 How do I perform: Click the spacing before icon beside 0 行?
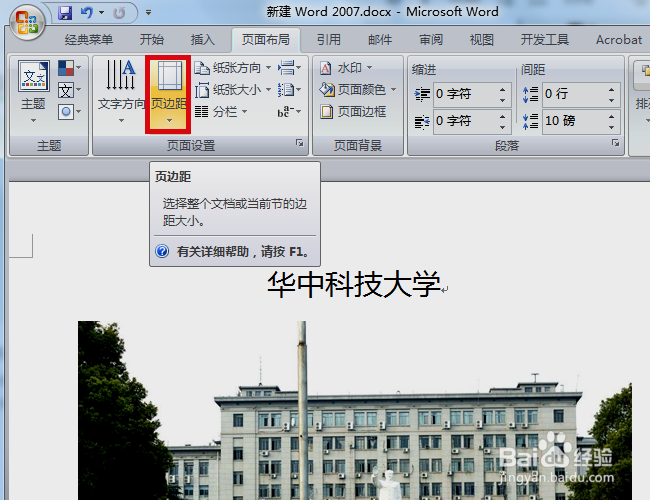pos(531,95)
